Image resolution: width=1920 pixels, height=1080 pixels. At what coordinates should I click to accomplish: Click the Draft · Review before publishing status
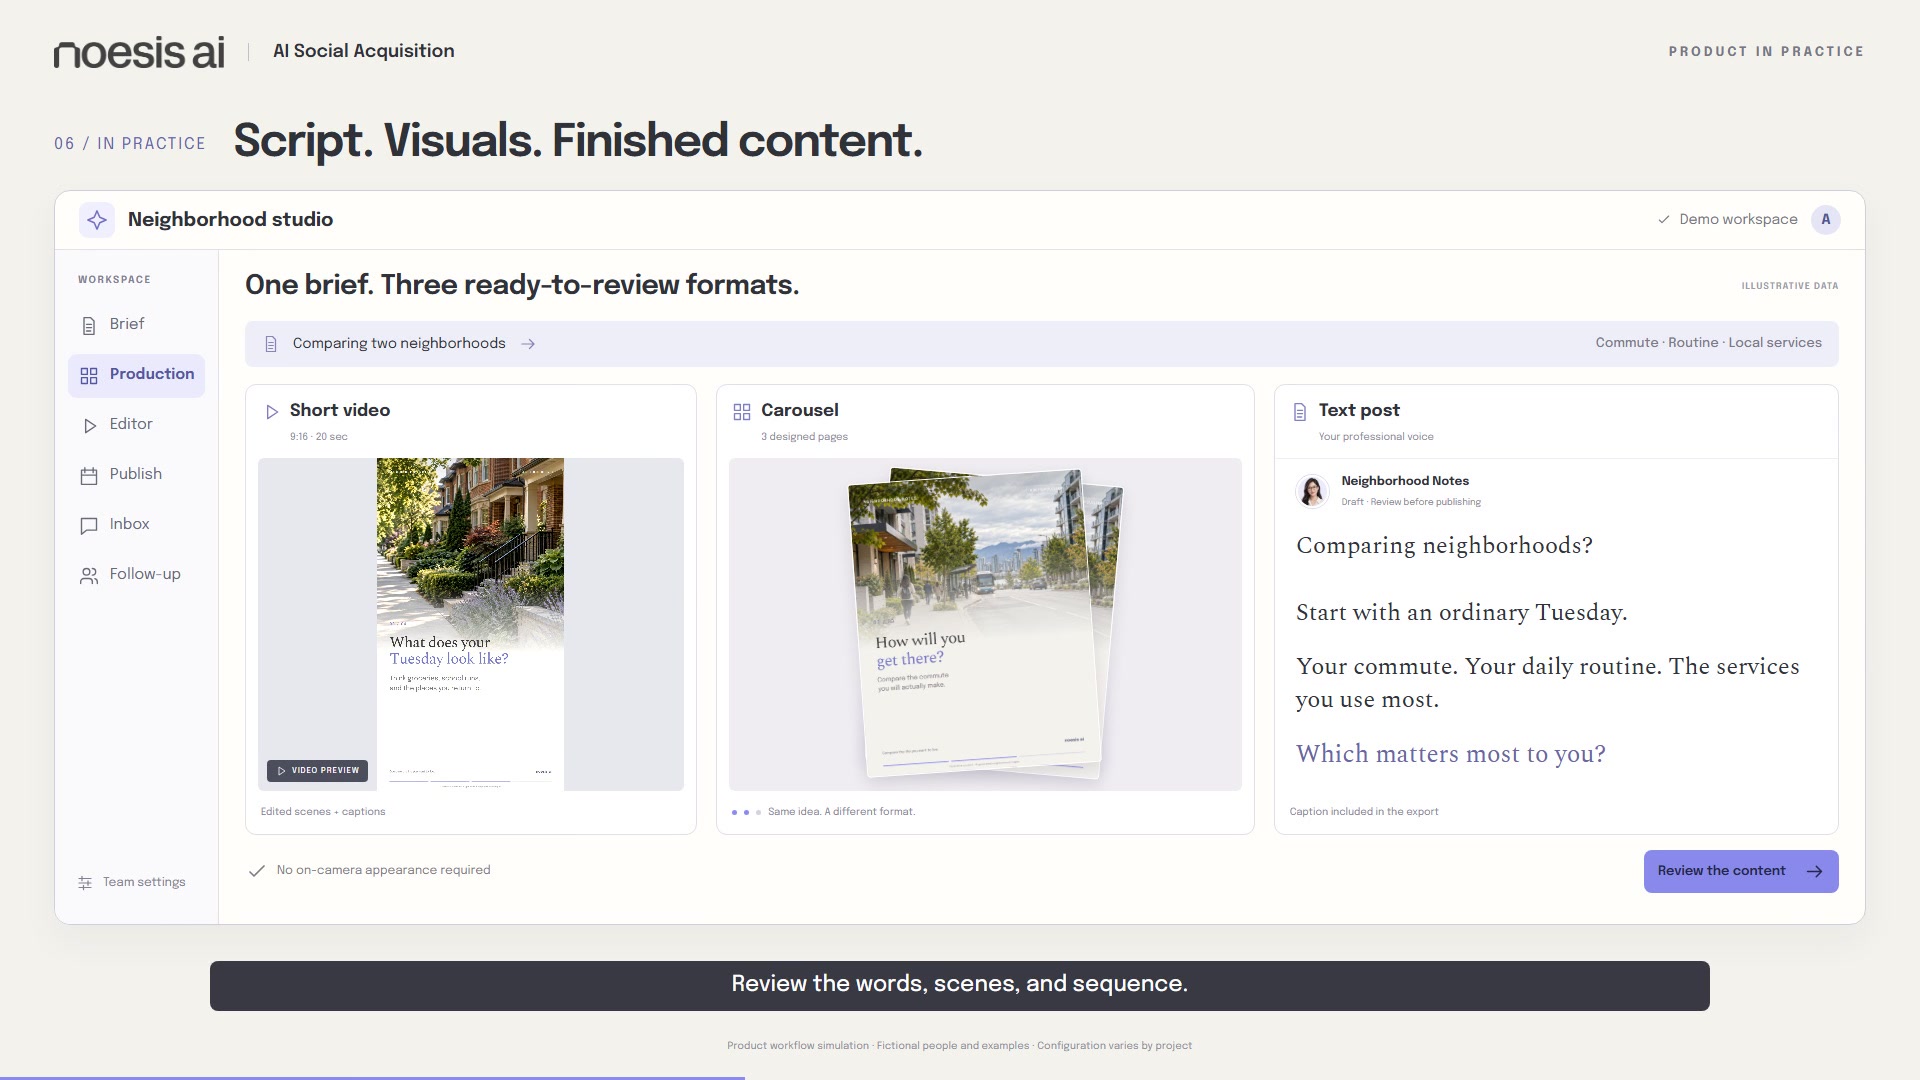1411,502
